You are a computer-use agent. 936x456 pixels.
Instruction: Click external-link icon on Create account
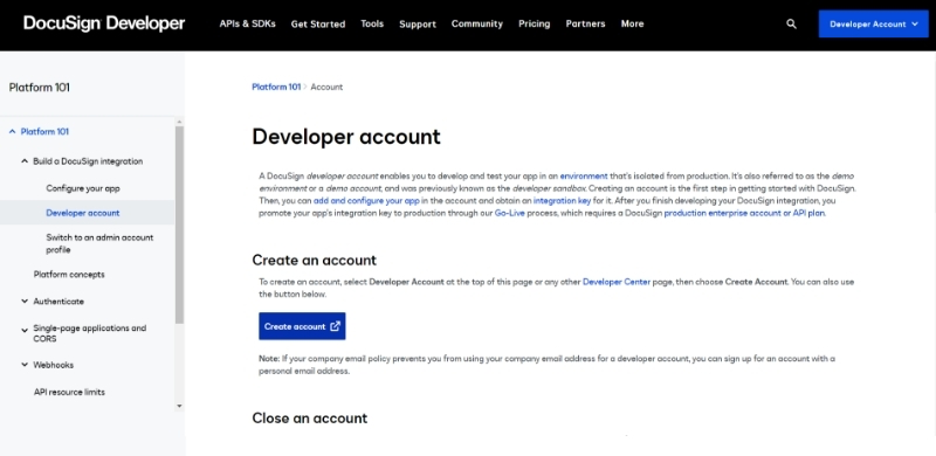point(335,326)
